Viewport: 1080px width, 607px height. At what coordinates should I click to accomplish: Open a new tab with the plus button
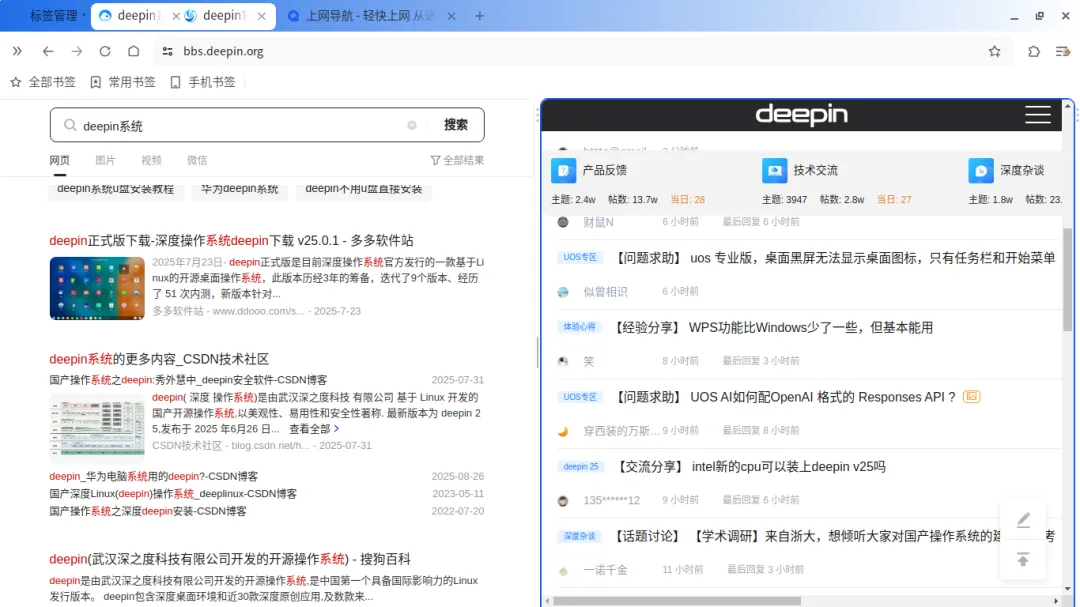(x=479, y=16)
